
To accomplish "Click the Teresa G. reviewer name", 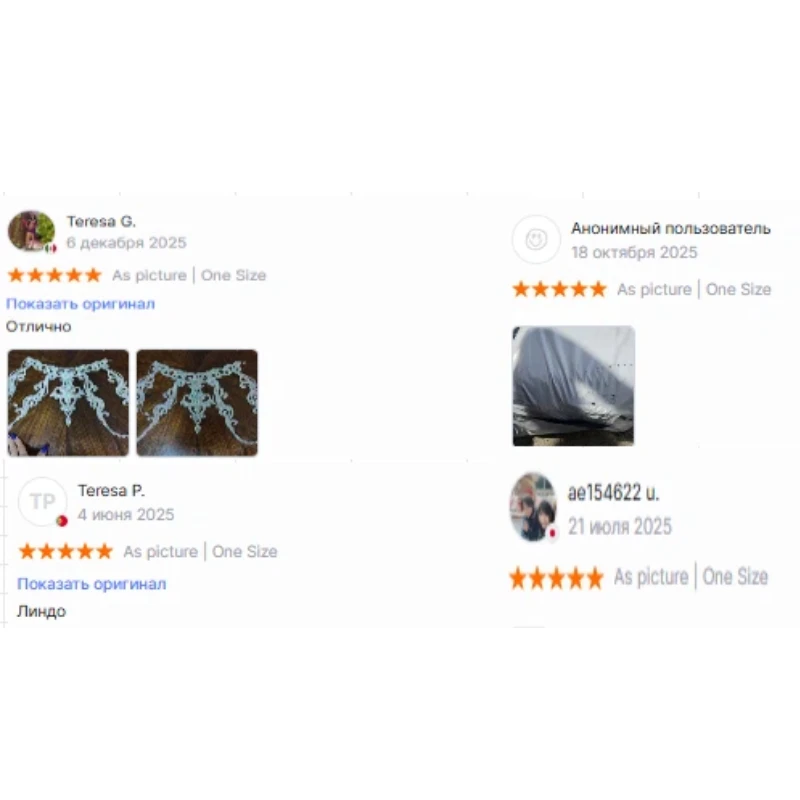I will coord(101,221).
